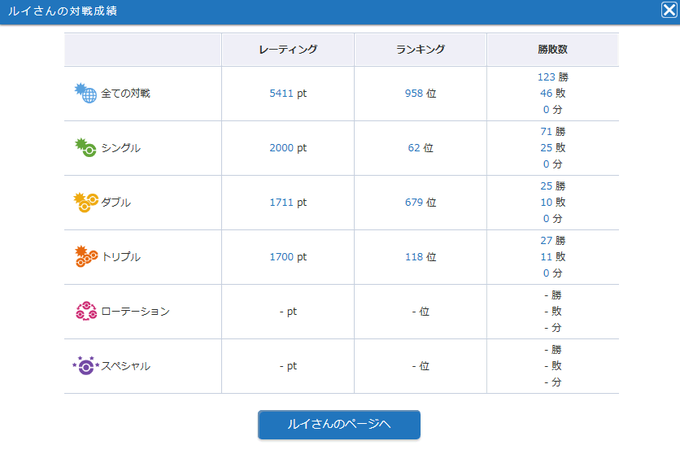Click the 全ての対戦 globe icon
This screenshot has width=680, height=454.
pyautogui.click(x=85, y=93)
